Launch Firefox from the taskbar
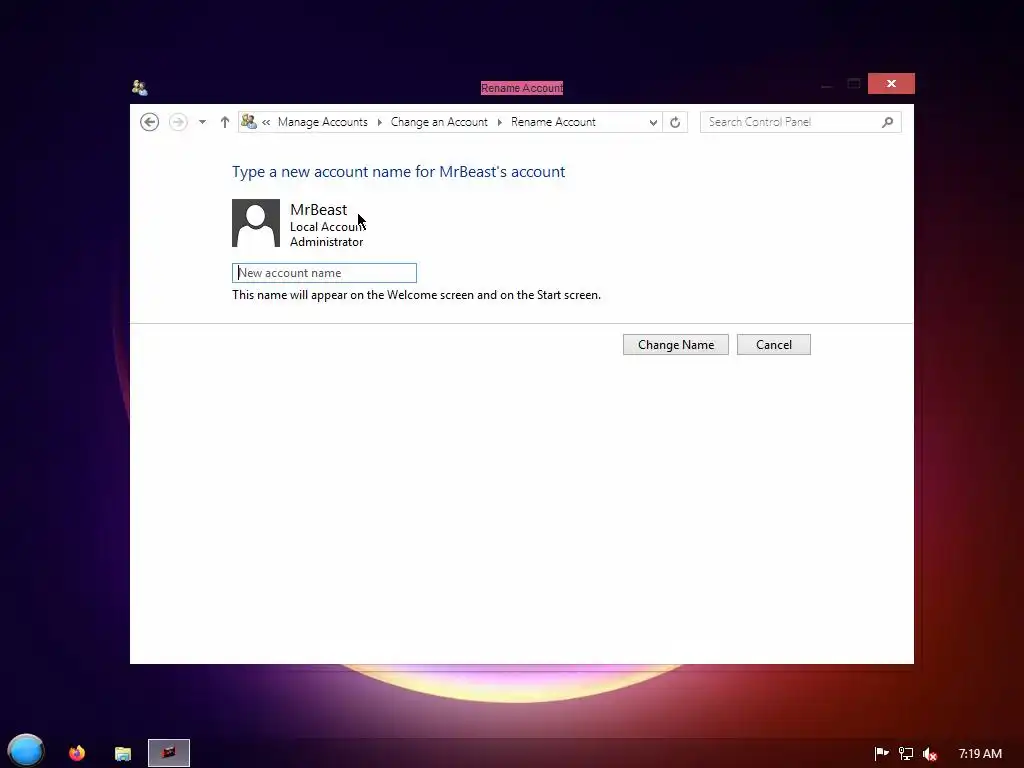Screen dimensions: 1024x768 point(77,753)
